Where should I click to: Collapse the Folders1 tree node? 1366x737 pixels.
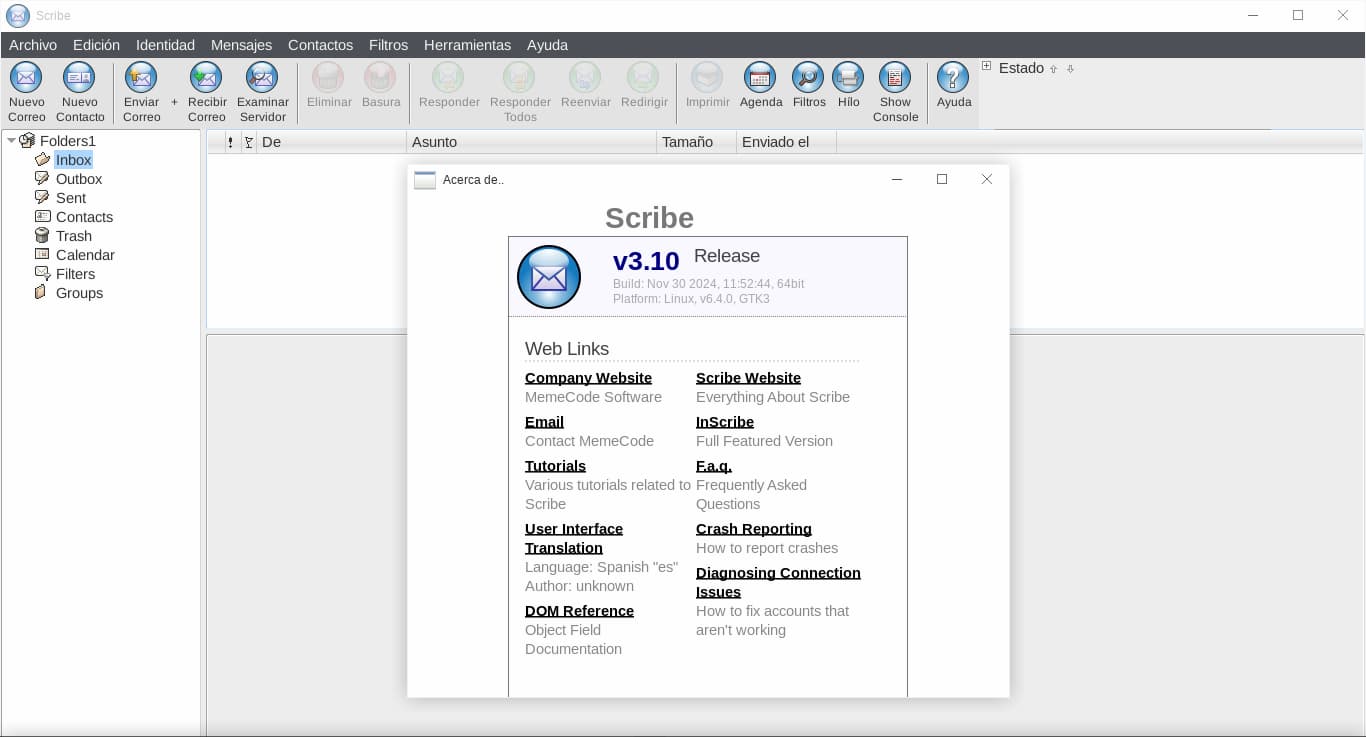tap(11, 141)
